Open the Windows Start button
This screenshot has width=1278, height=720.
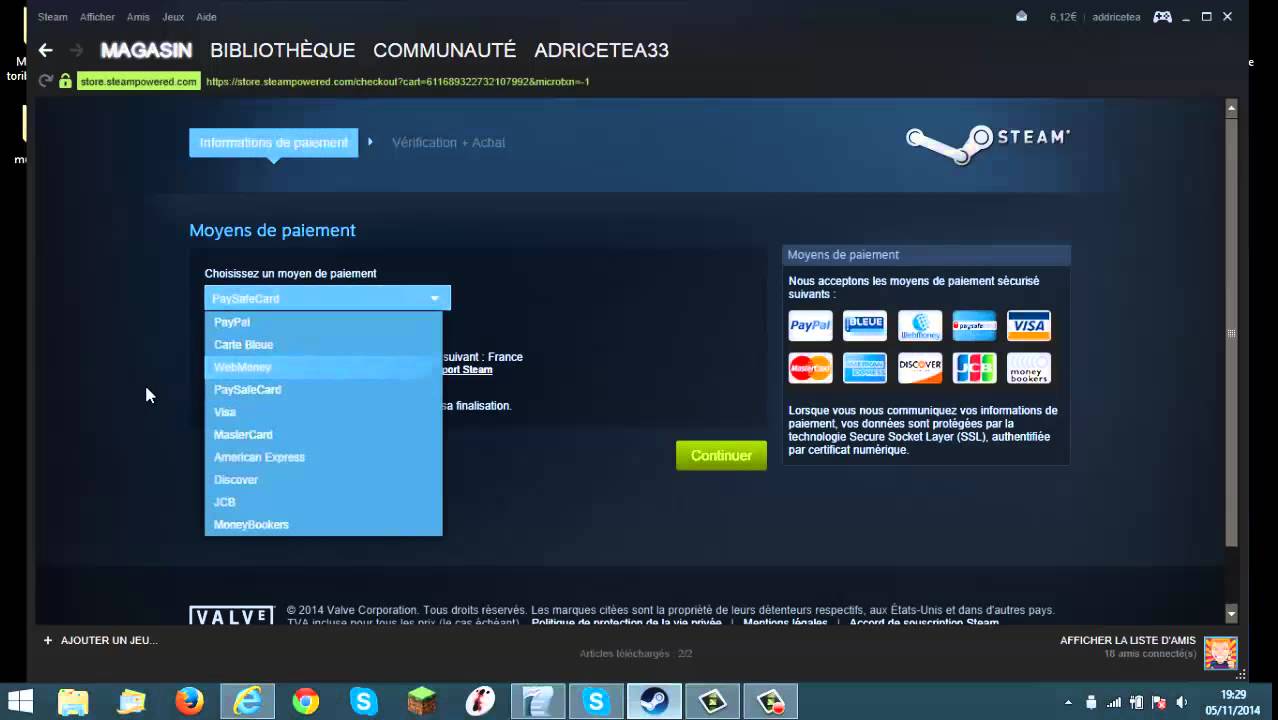[x=20, y=701]
